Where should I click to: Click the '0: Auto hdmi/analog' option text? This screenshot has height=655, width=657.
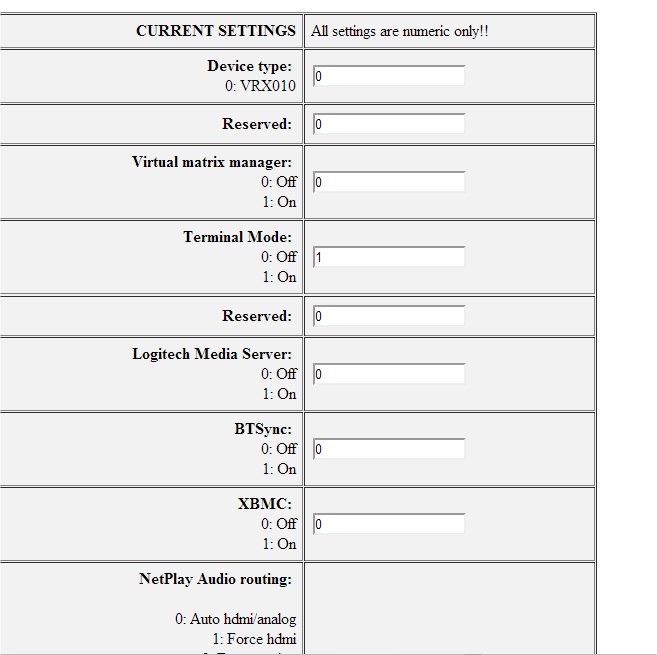coord(236,619)
